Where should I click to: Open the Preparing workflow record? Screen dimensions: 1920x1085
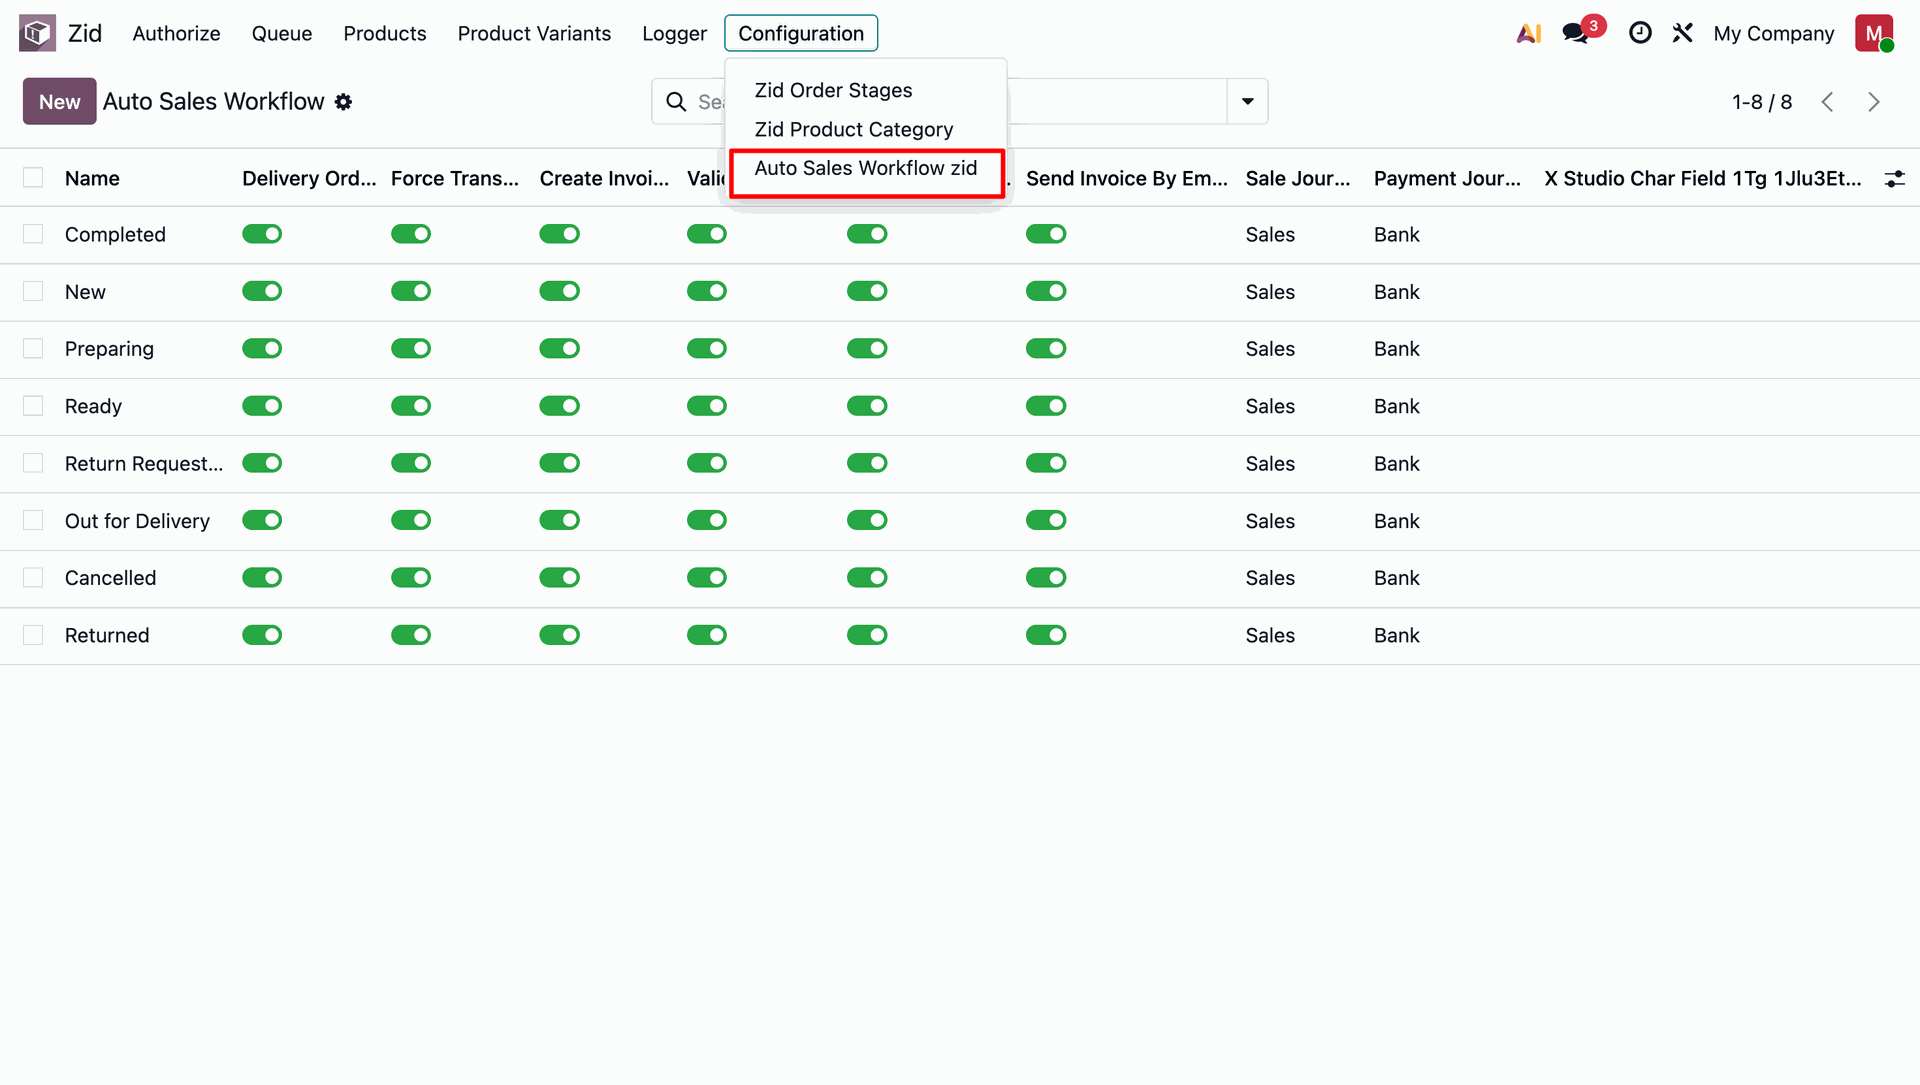pos(109,348)
